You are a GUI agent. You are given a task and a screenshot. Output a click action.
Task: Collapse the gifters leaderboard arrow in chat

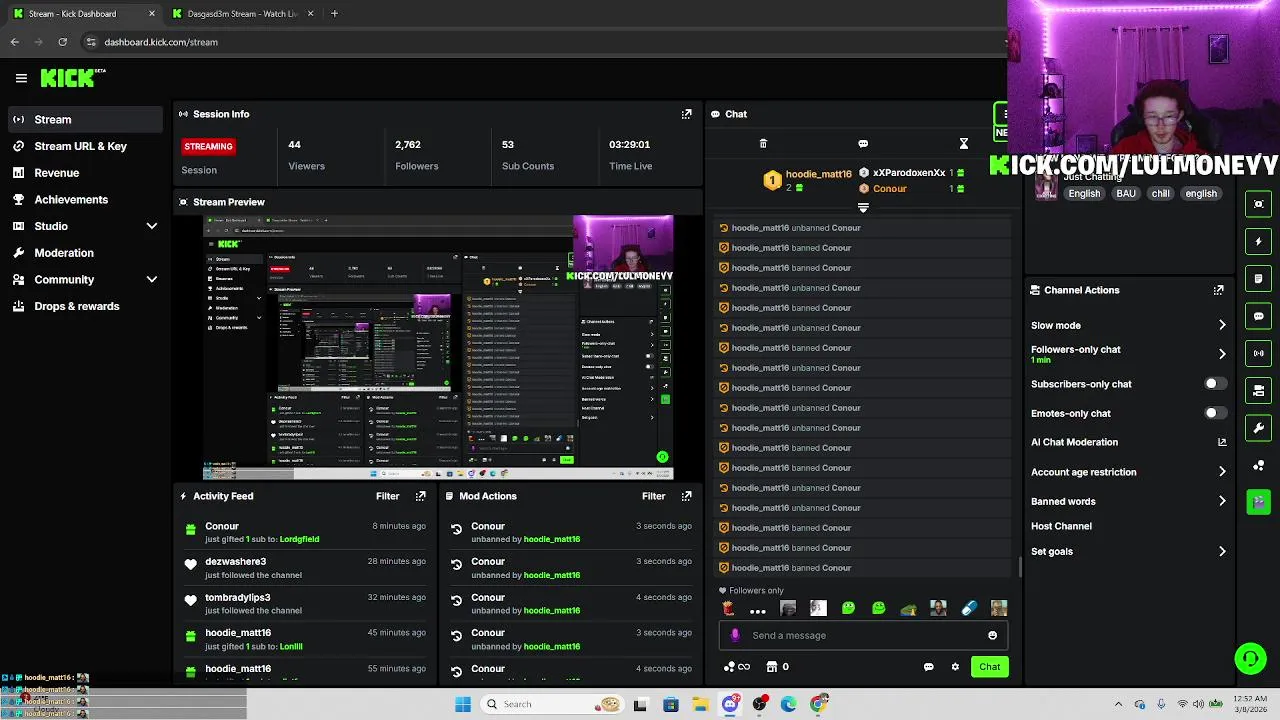point(863,208)
